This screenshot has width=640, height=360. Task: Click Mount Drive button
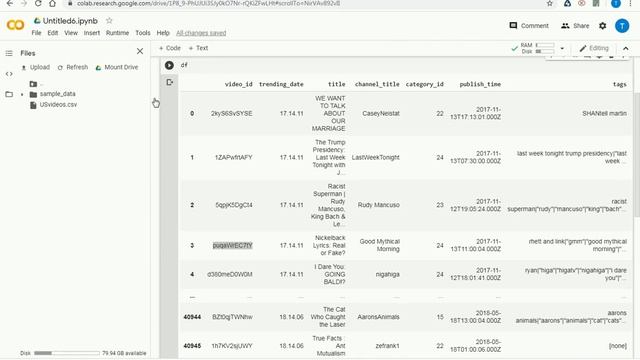pyautogui.click(x=117, y=67)
